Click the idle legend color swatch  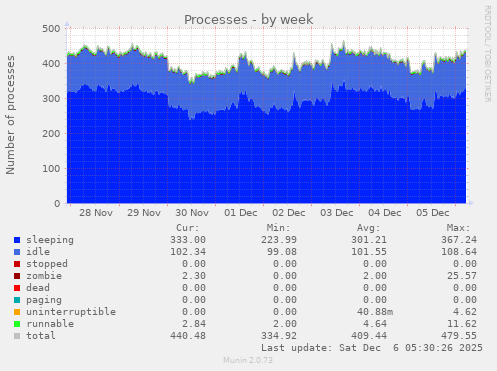click(x=17, y=252)
